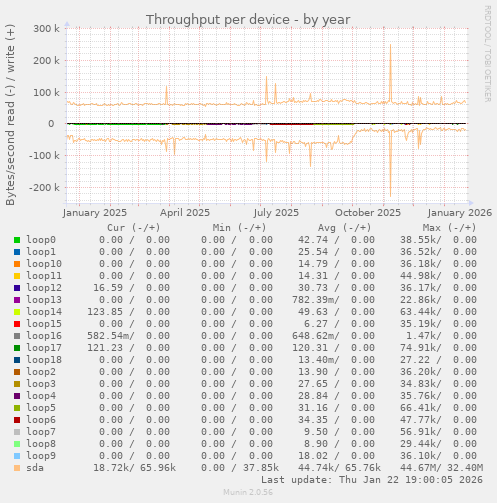The width and height of the screenshot is (497, 503).
Task: Click the January 2026 axis label
Action: 460,213
